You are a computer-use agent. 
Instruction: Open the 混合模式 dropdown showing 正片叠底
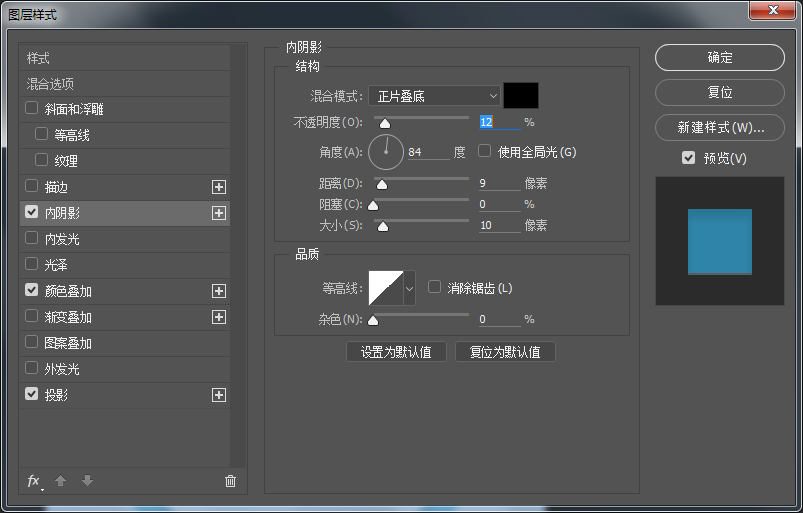point(434,96)
